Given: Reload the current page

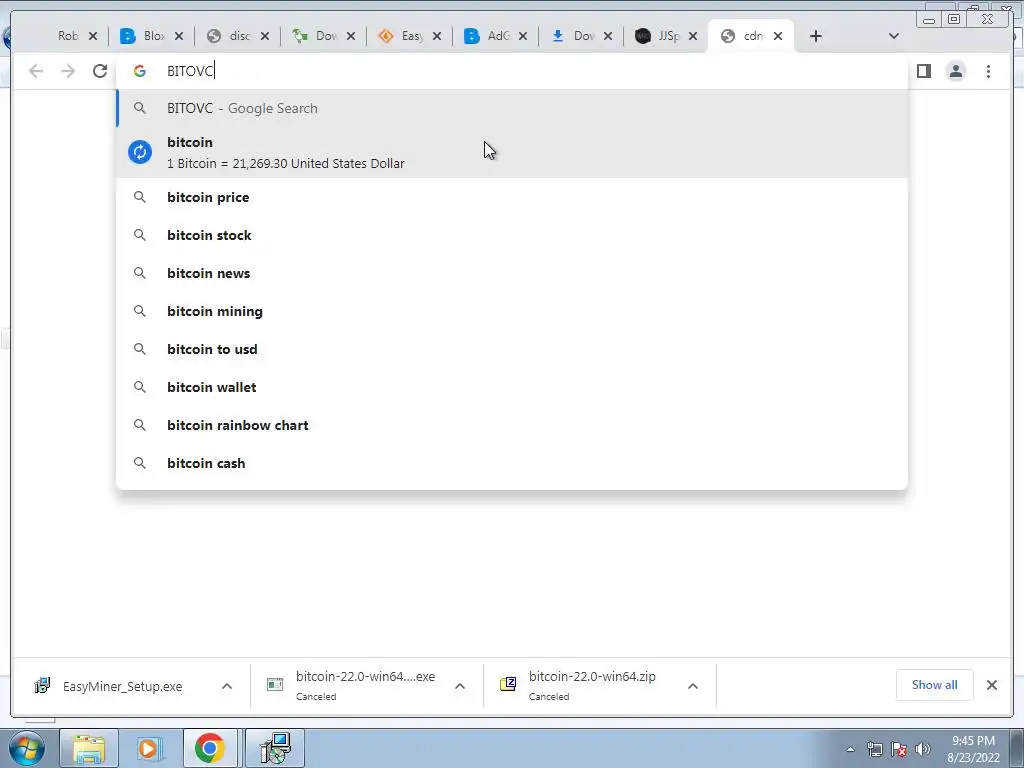Looking at the screenshot, I should [x=100, y=71].
